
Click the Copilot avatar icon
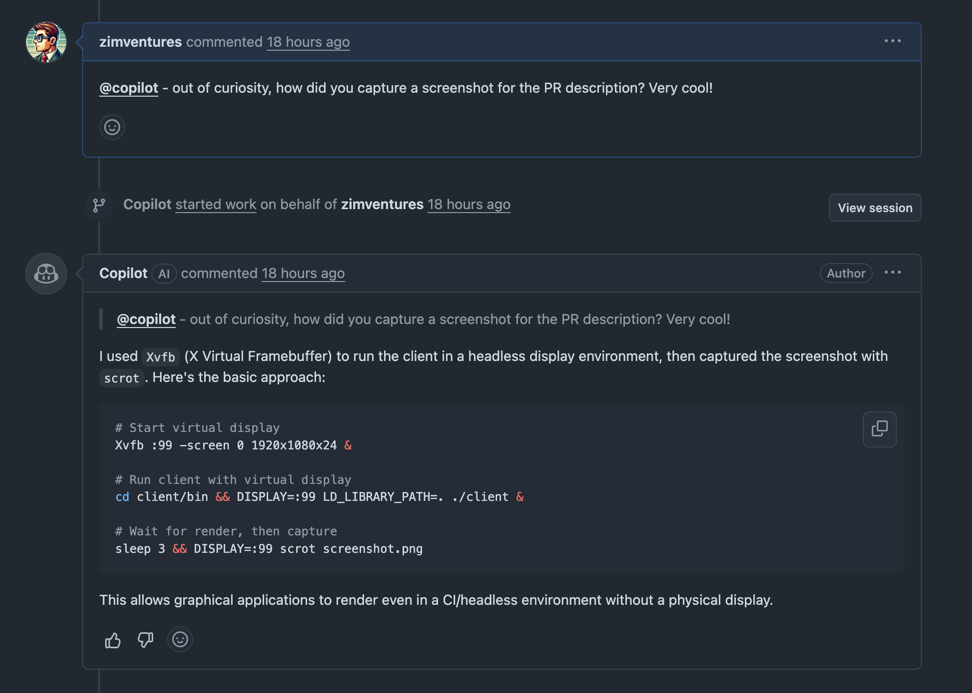point(46,274)
